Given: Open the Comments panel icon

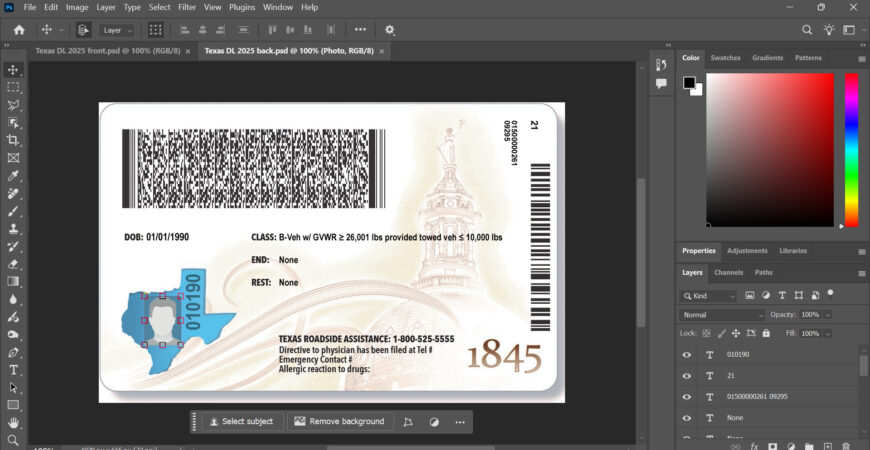Looking at the screenshot, I should click(x=661, y=83).
